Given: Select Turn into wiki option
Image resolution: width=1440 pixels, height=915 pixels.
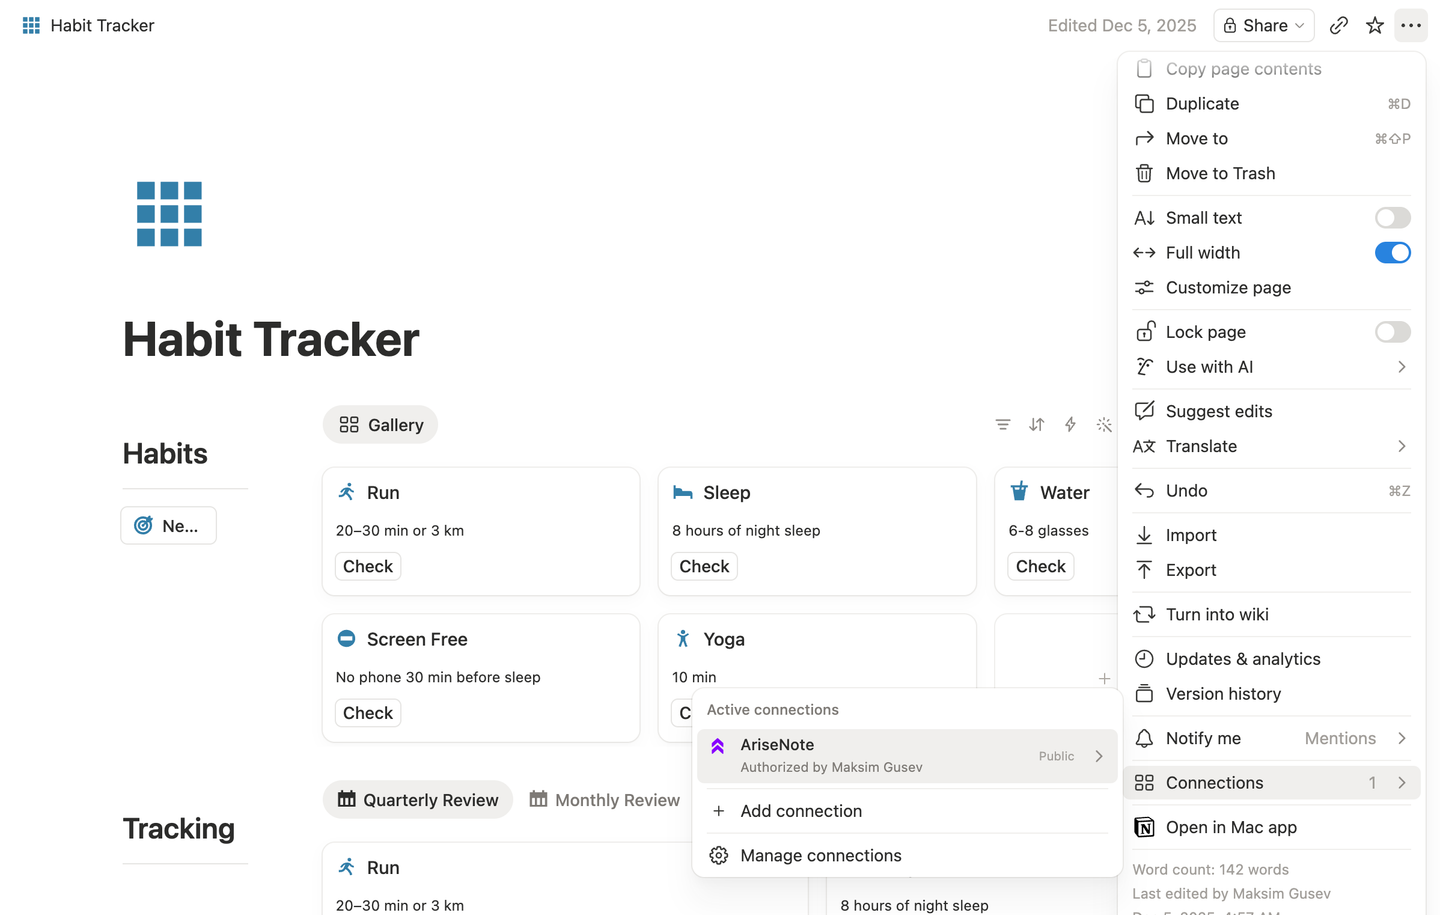Looking at the screenshot, I should click(x=1272, y=615).
